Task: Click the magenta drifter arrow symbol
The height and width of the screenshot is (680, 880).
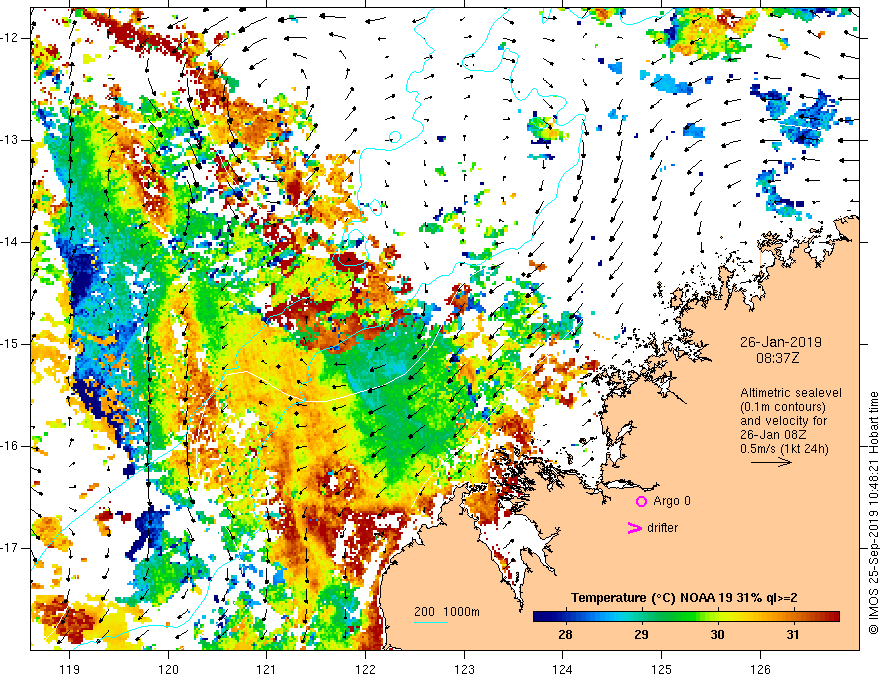Action: tap(635, 528)
